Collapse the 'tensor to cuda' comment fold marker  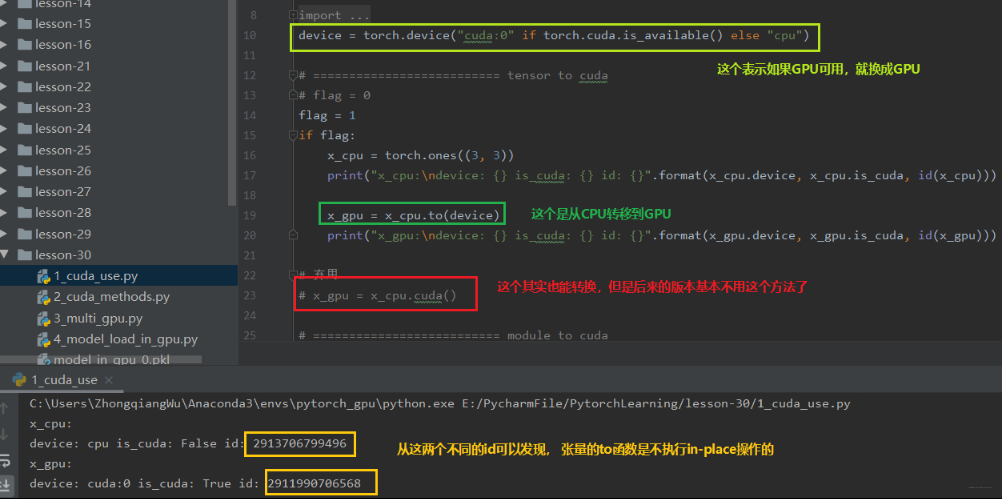pyautogui.click(x=293, y=75)
